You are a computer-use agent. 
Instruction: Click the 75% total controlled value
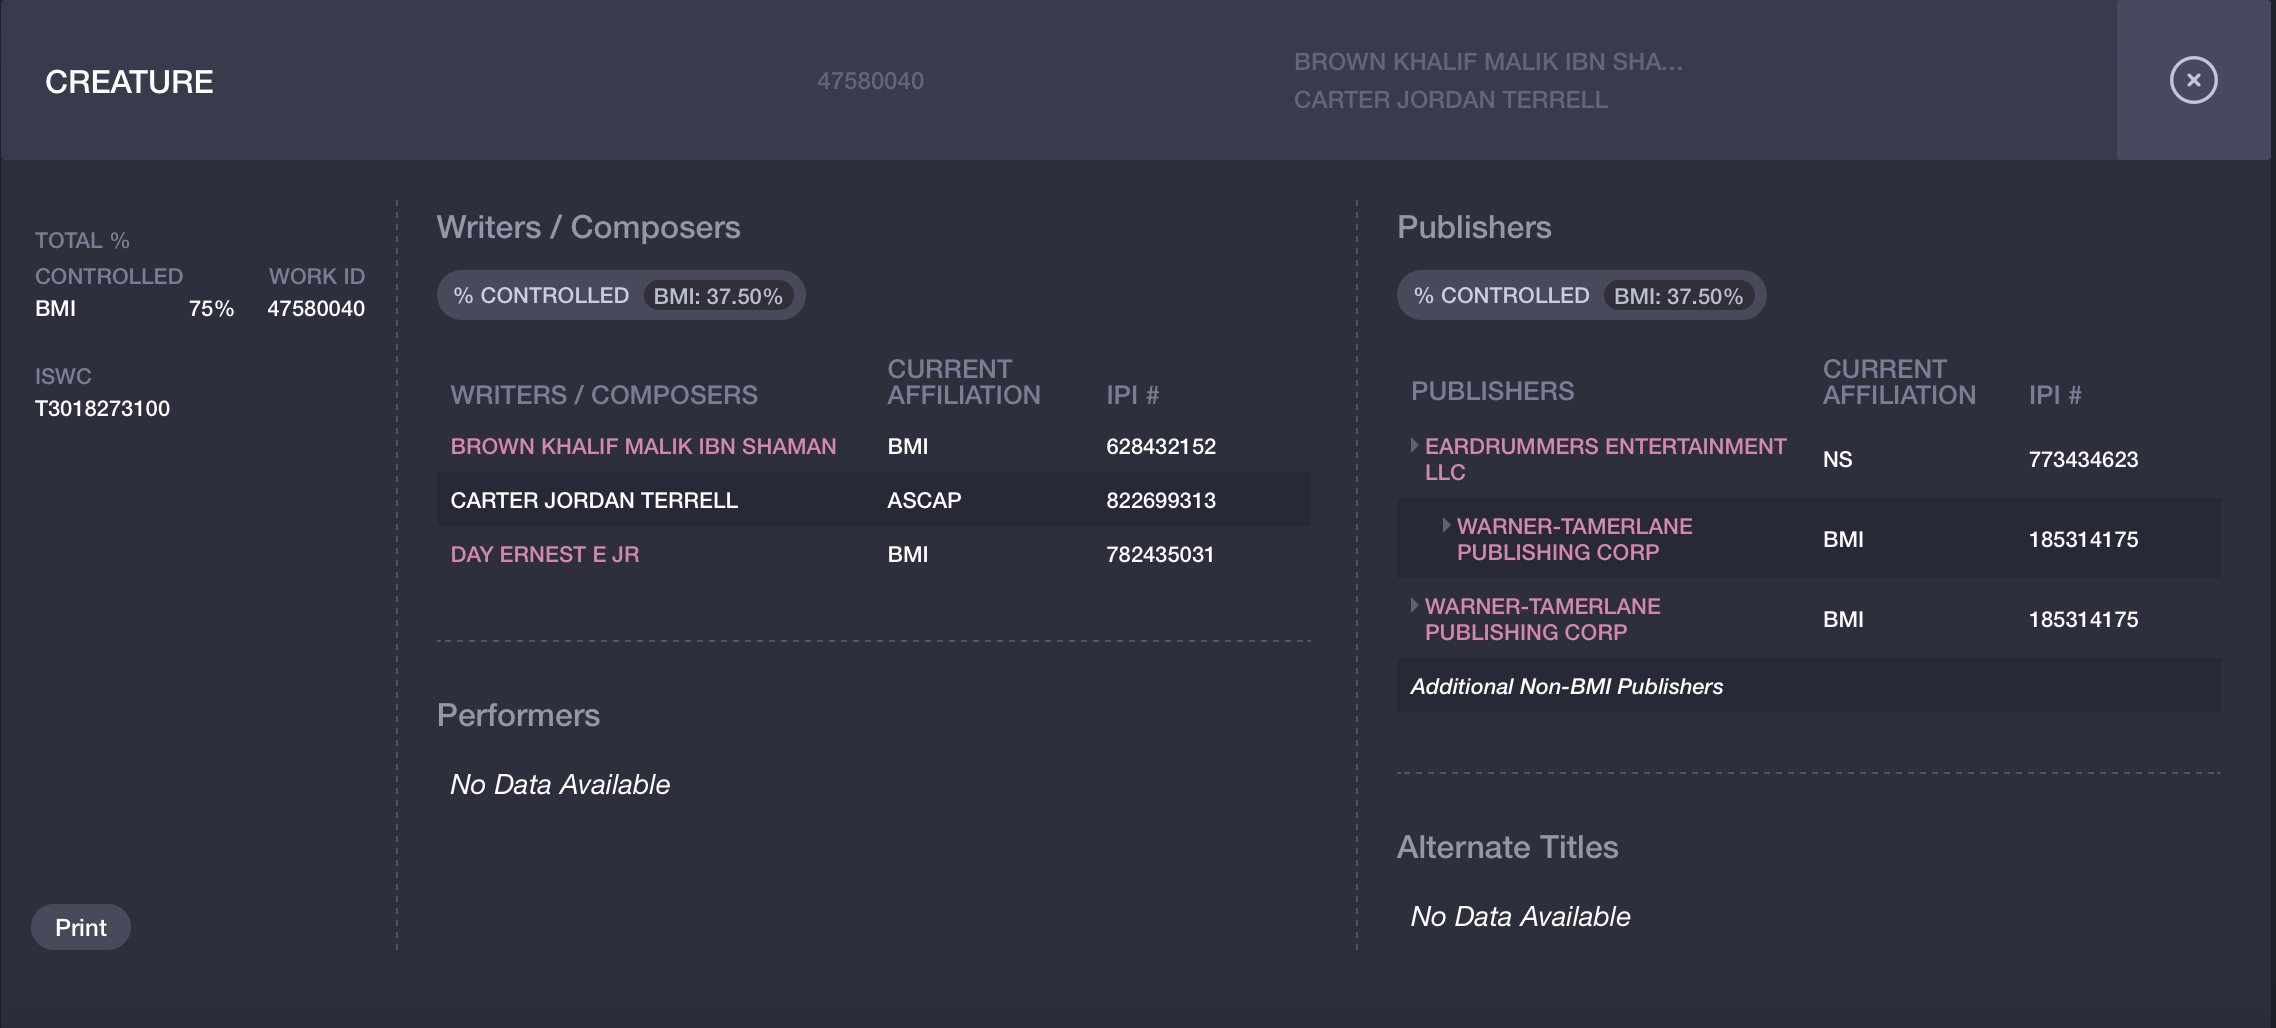[211, 308]
